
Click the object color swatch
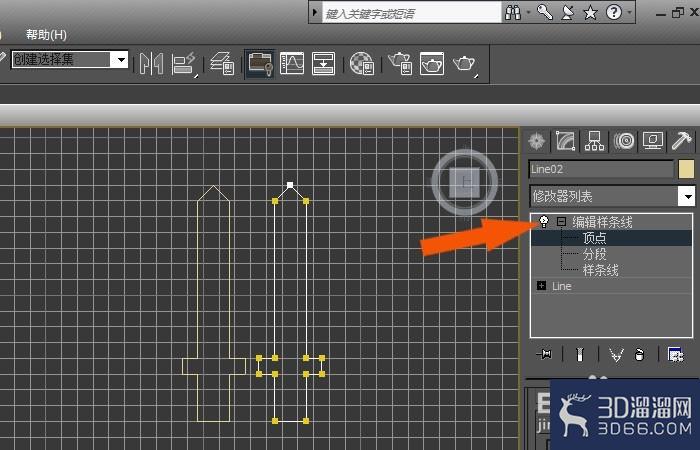click(686, 169)
